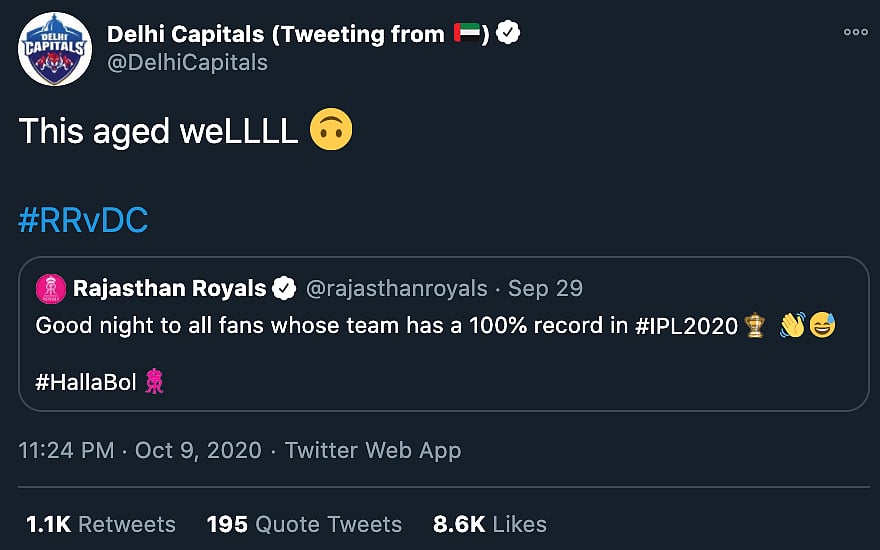Click the UAE flag emoji in name
Image resolution: width=880 pixels, height=550 pixels.
467,34
